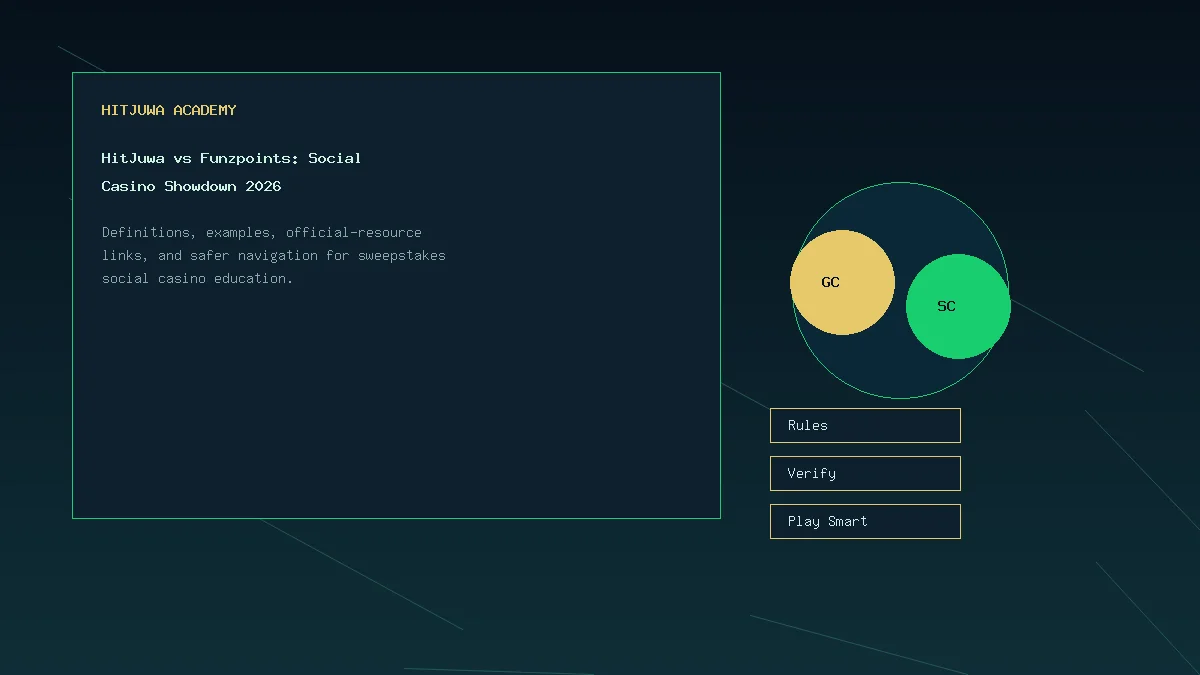
Task: Click the line 'Definitions, examples, official-resource'
Action: click(x=262, y=232)
